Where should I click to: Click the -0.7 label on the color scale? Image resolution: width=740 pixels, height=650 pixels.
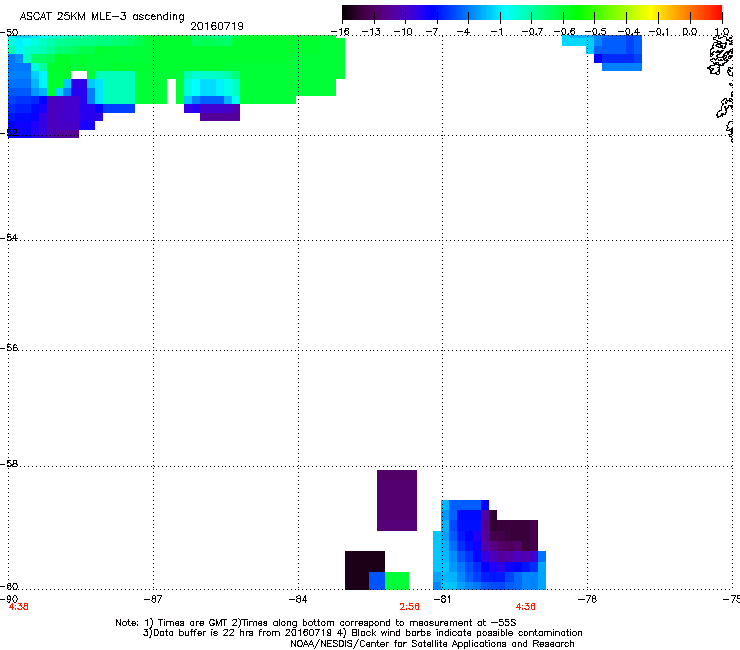[x=531, y=32]
